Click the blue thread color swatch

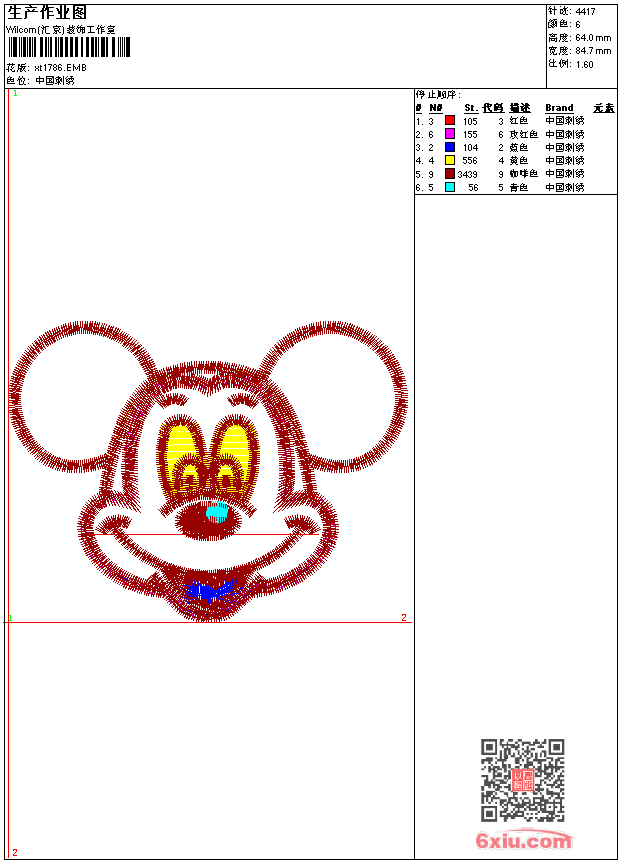click(450, 147)
